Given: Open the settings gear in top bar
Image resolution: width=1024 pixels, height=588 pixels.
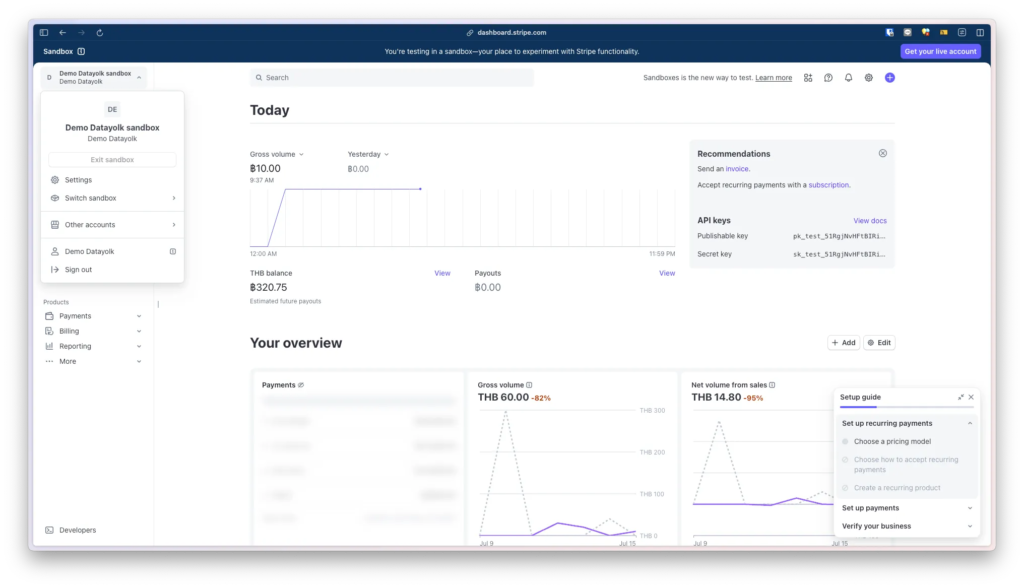Looking at the screenshot, I should (x=869, y=78).
